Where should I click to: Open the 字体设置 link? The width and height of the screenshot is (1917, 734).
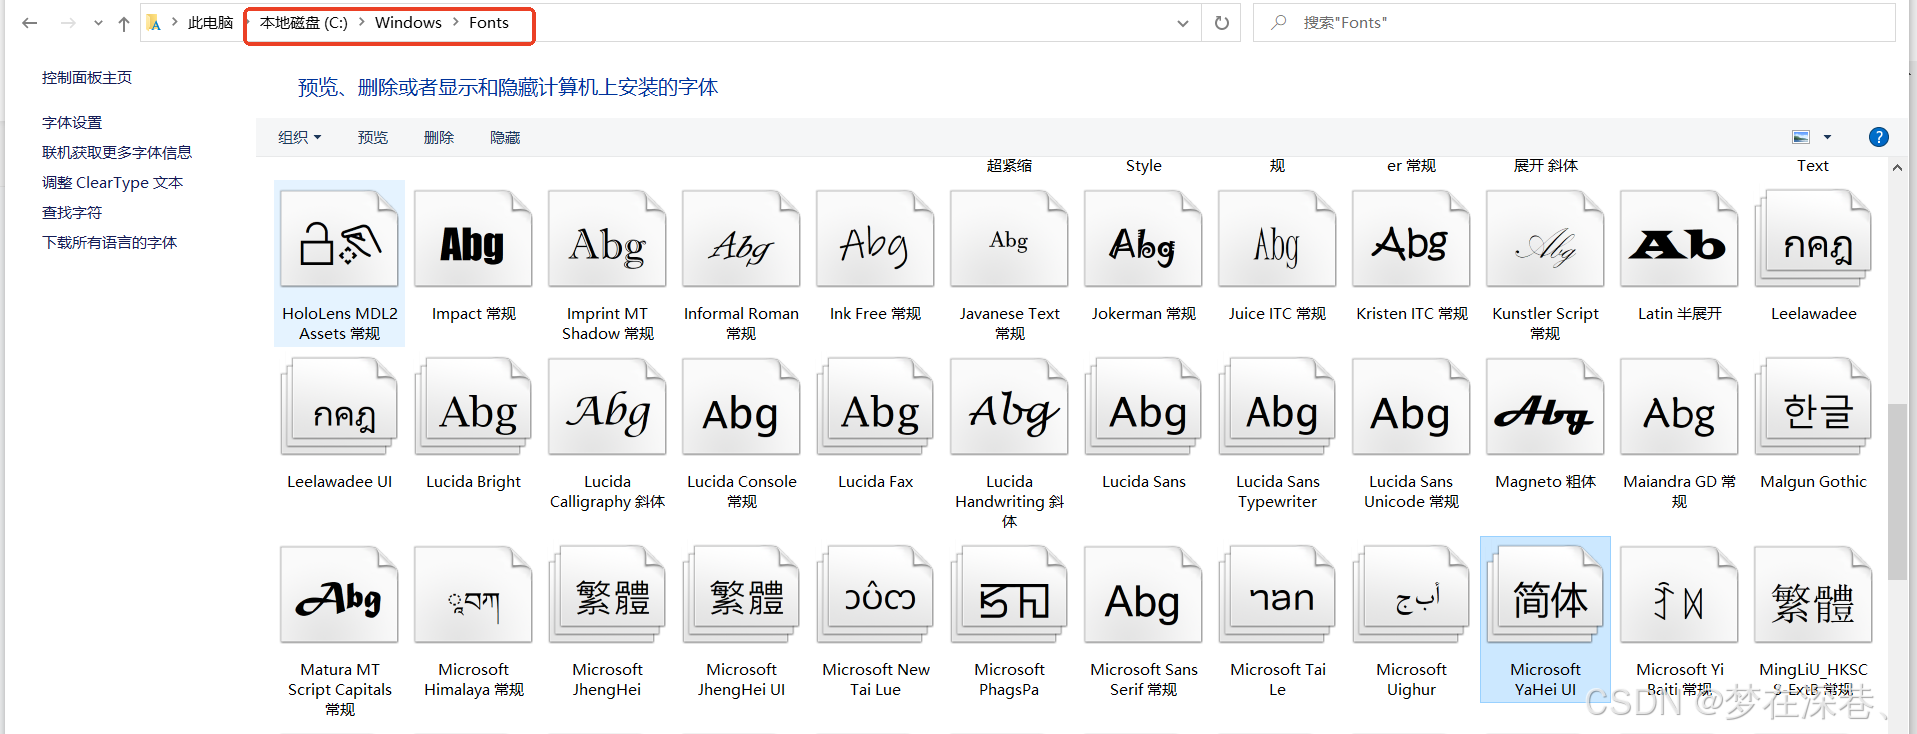[x=72, y=122]
